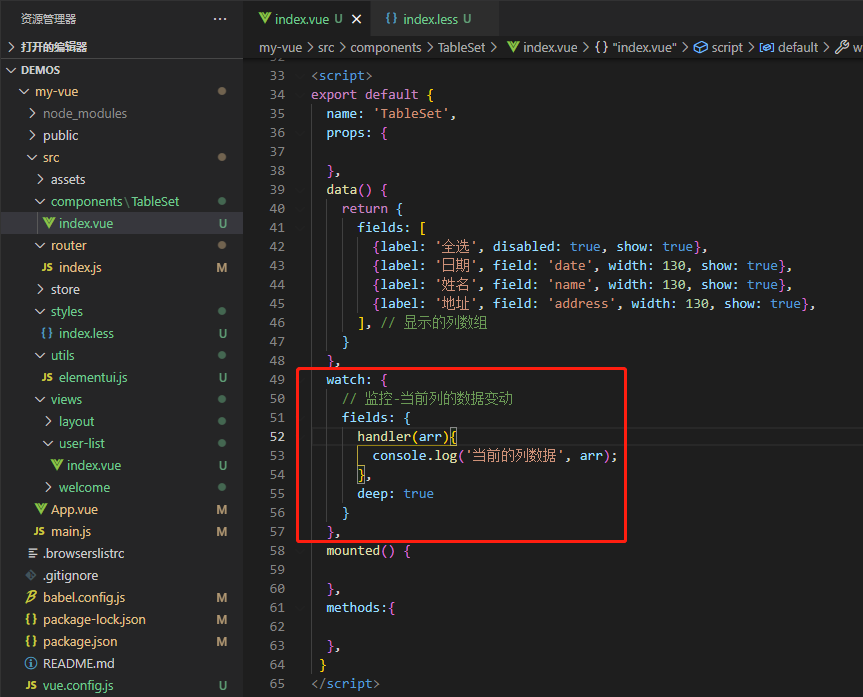Image resolution: width=863 pixels, height=697 pixels.
Task: Click default in the breadcrumb path
Action: [789, 48]
